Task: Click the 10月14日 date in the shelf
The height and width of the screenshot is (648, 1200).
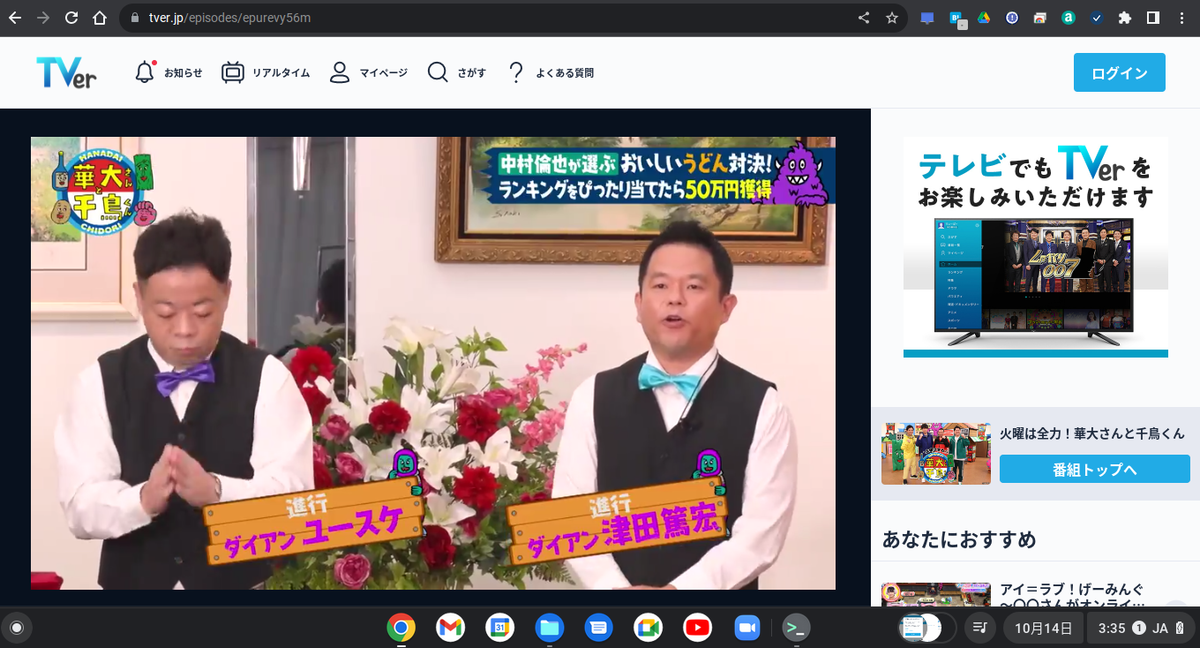Action: point(1043,628)
